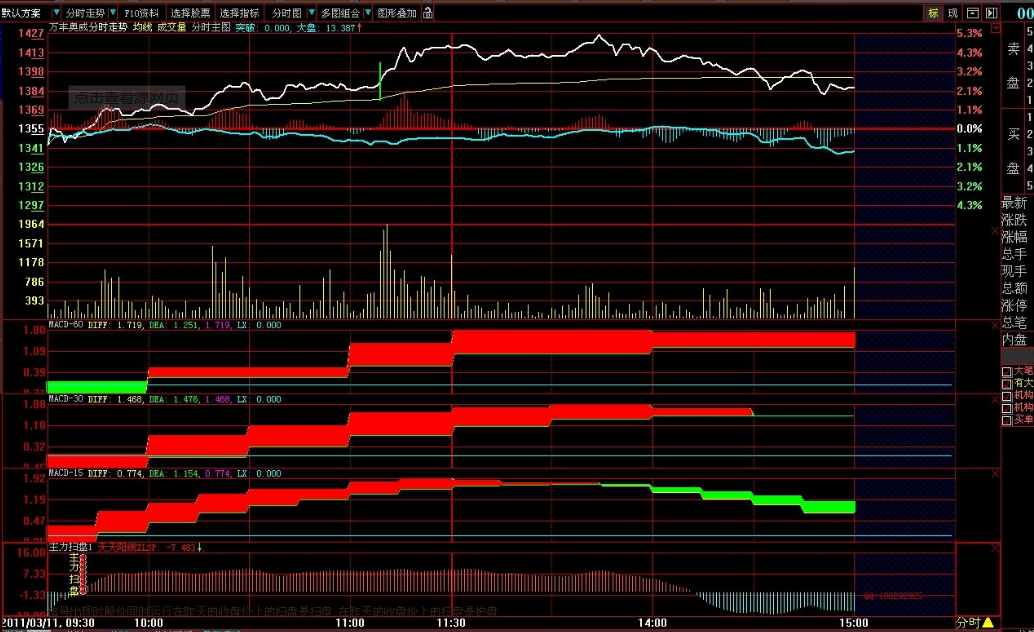
Task: Open the 多图组合 dropdown arrow
Action: [x=365, y=13]
